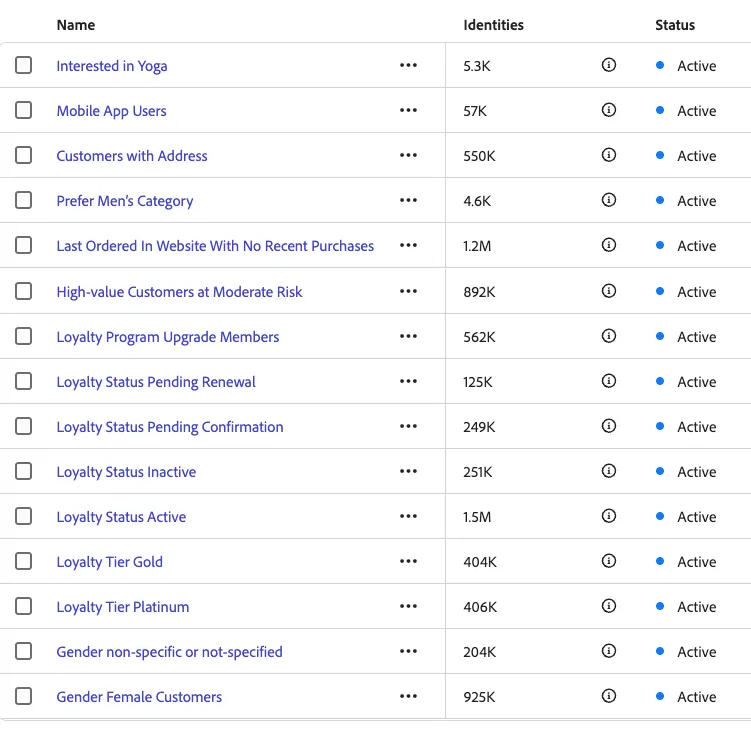Open info icon for Interested in Yoga row
751x731 pixels.
pos(608,65)
